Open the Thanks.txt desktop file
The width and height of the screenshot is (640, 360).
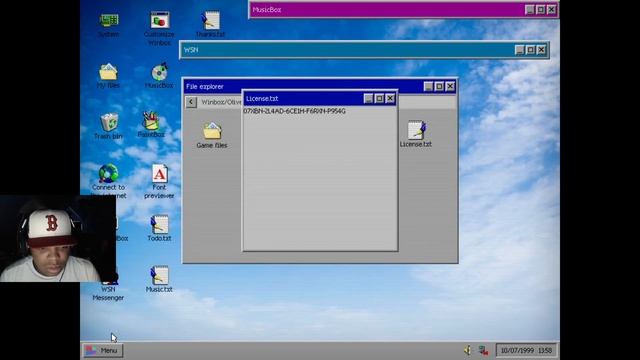pos(210,24)
